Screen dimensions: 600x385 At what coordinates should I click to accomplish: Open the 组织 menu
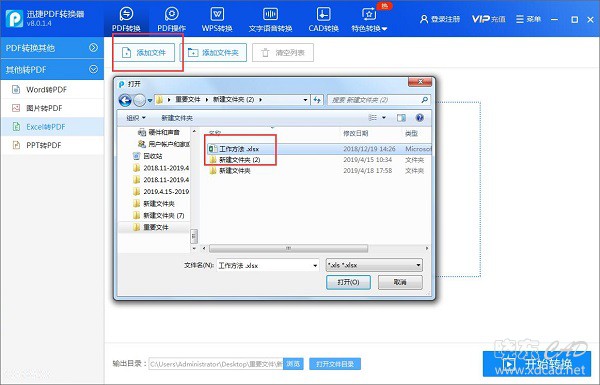click(136, 118)
